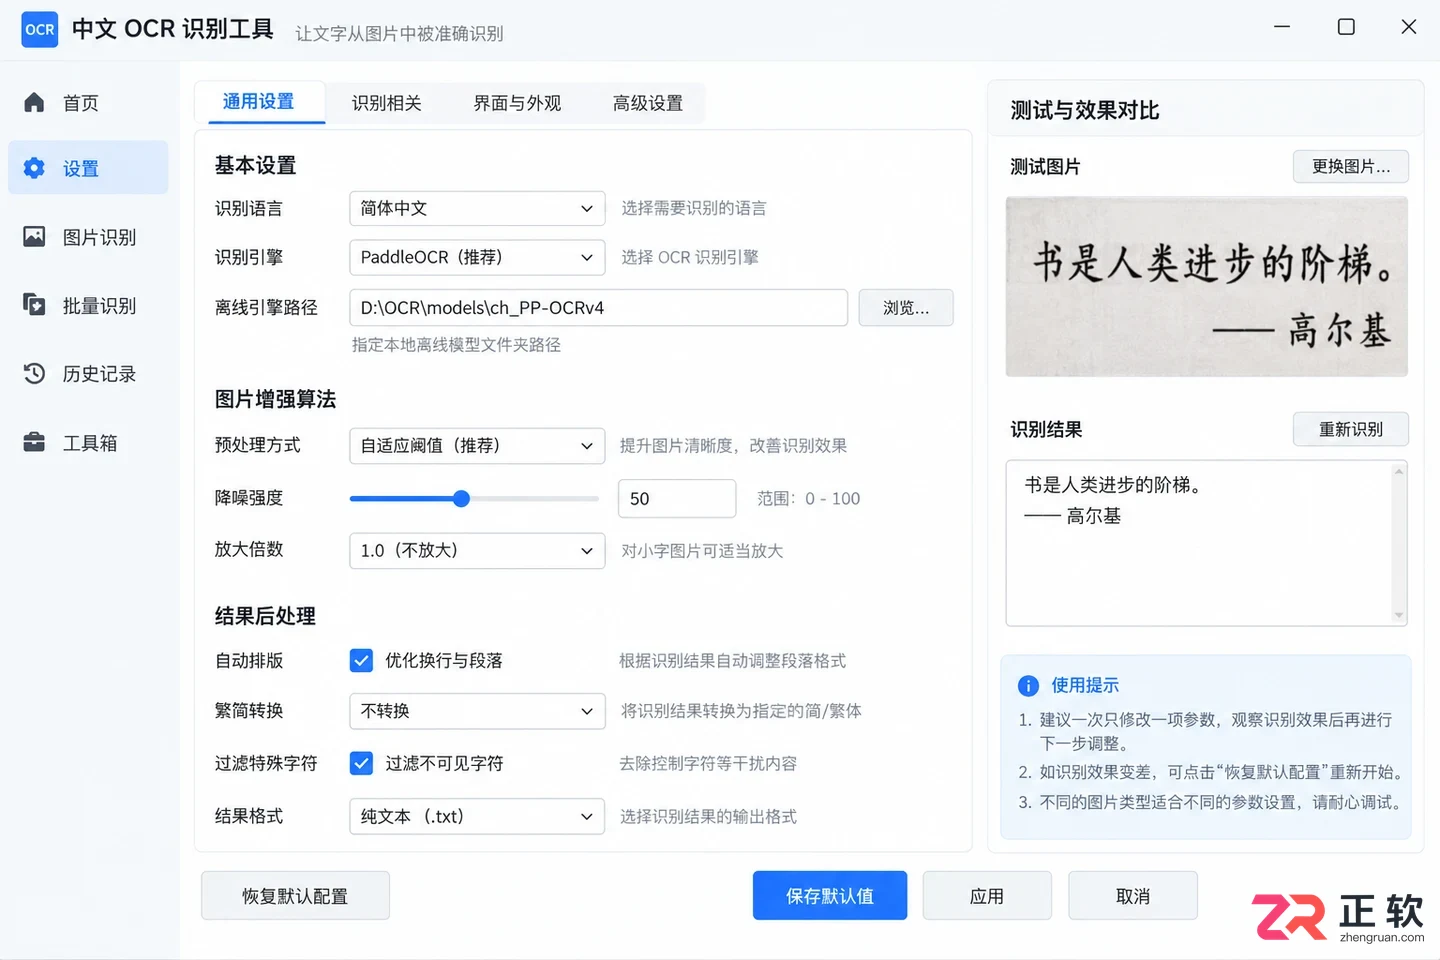The image size is (1440, 960).
Task: Click the 离线引擎路径 input field
Action: click(598, 308)
